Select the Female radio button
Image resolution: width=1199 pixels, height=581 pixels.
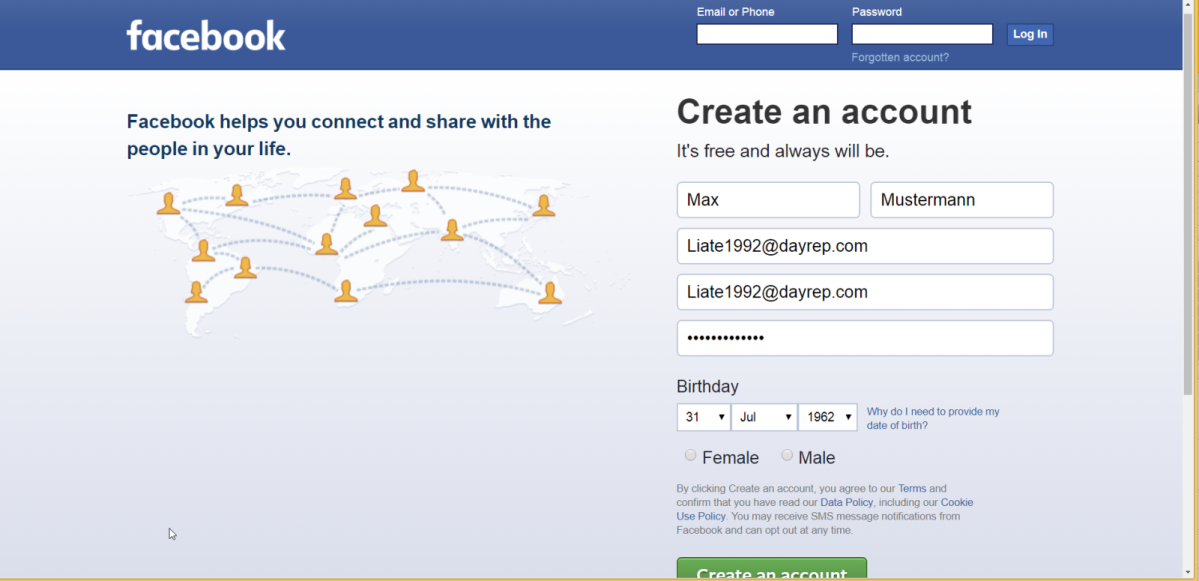[690, 456]
